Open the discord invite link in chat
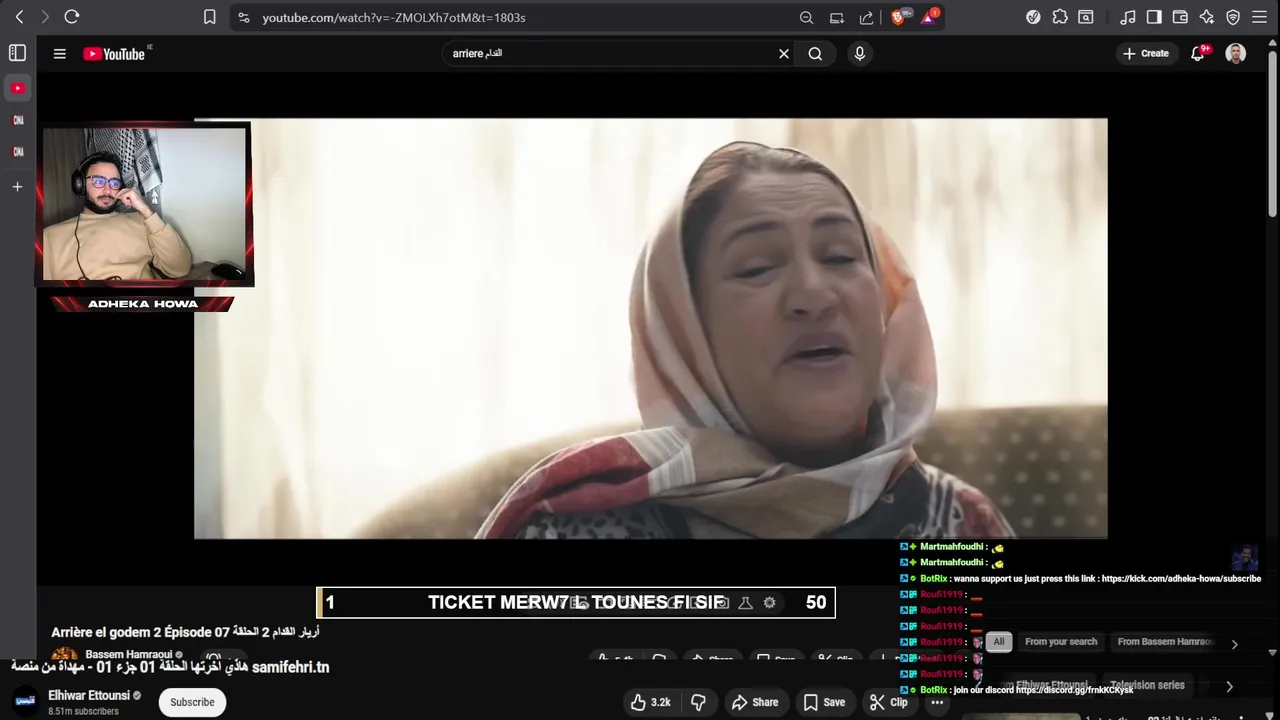1280x720 pixels. coord(1075,690)
